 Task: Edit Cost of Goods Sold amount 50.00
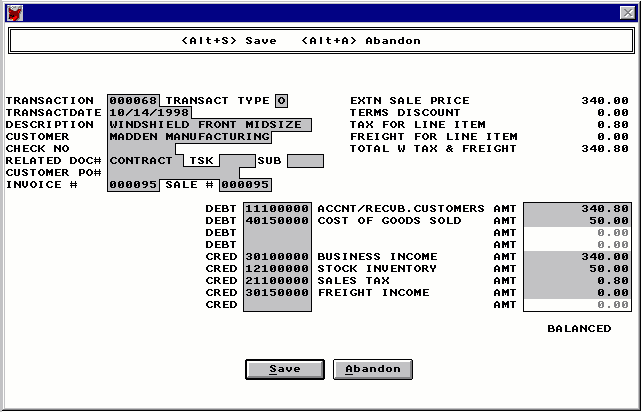coord(577,221)
